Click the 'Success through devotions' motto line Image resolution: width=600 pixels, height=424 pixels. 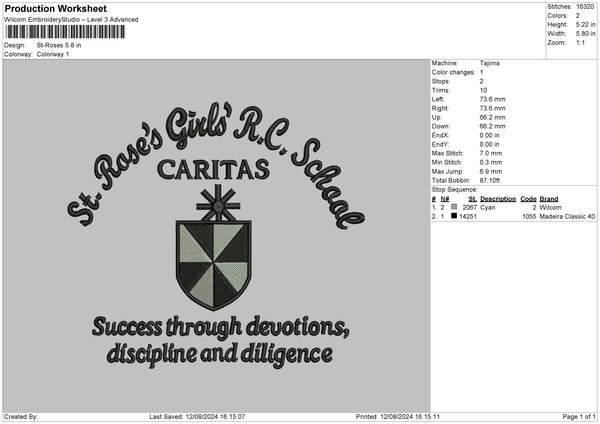click(x=221, y=328)
